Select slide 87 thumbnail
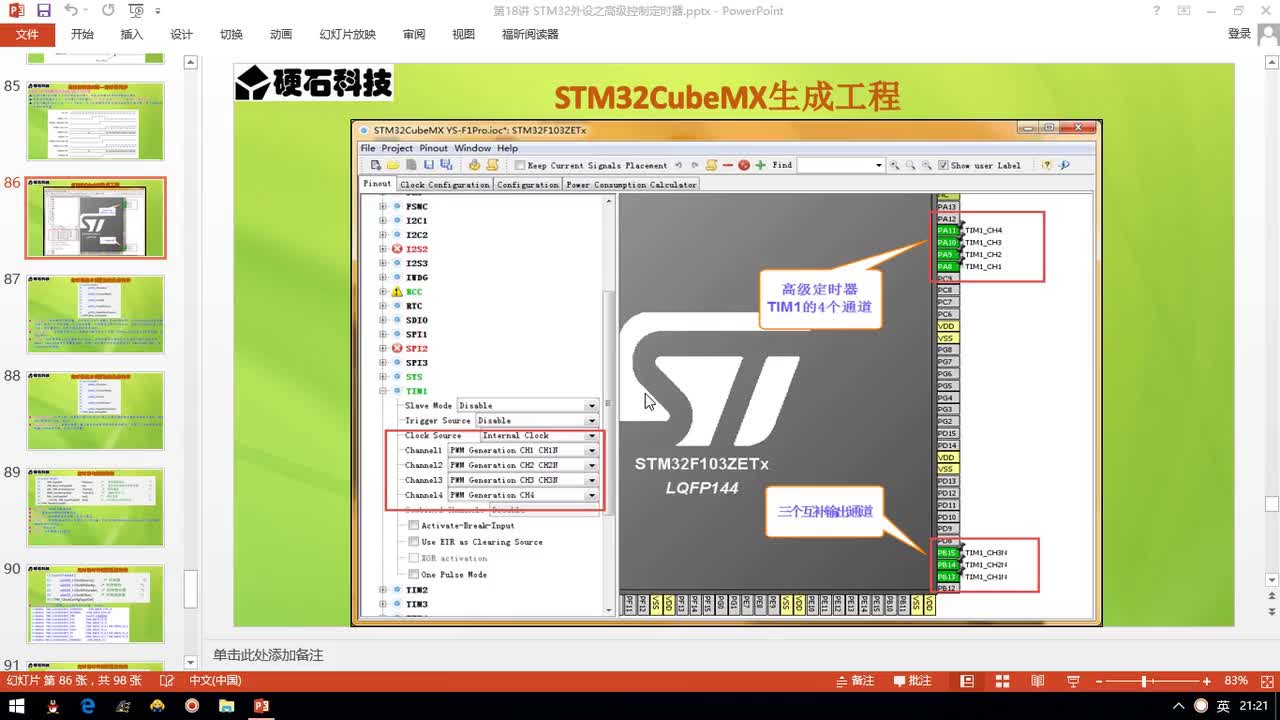Image resolution: width=1280 pixels, height=720 pixels. (x=95, y=314)
